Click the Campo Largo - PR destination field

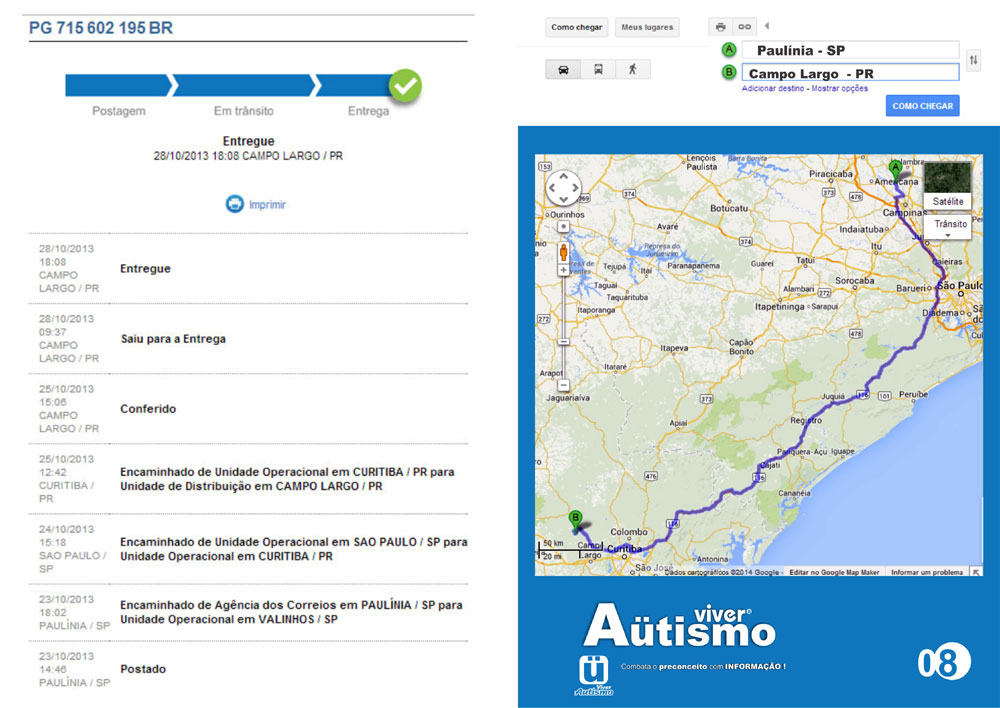pos(850,73)
